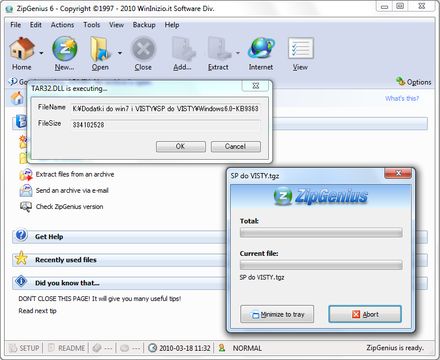Click the ZipGenius logo in the progress dialog
Viewport: 440px width, 360px height.
pos(321,196)
